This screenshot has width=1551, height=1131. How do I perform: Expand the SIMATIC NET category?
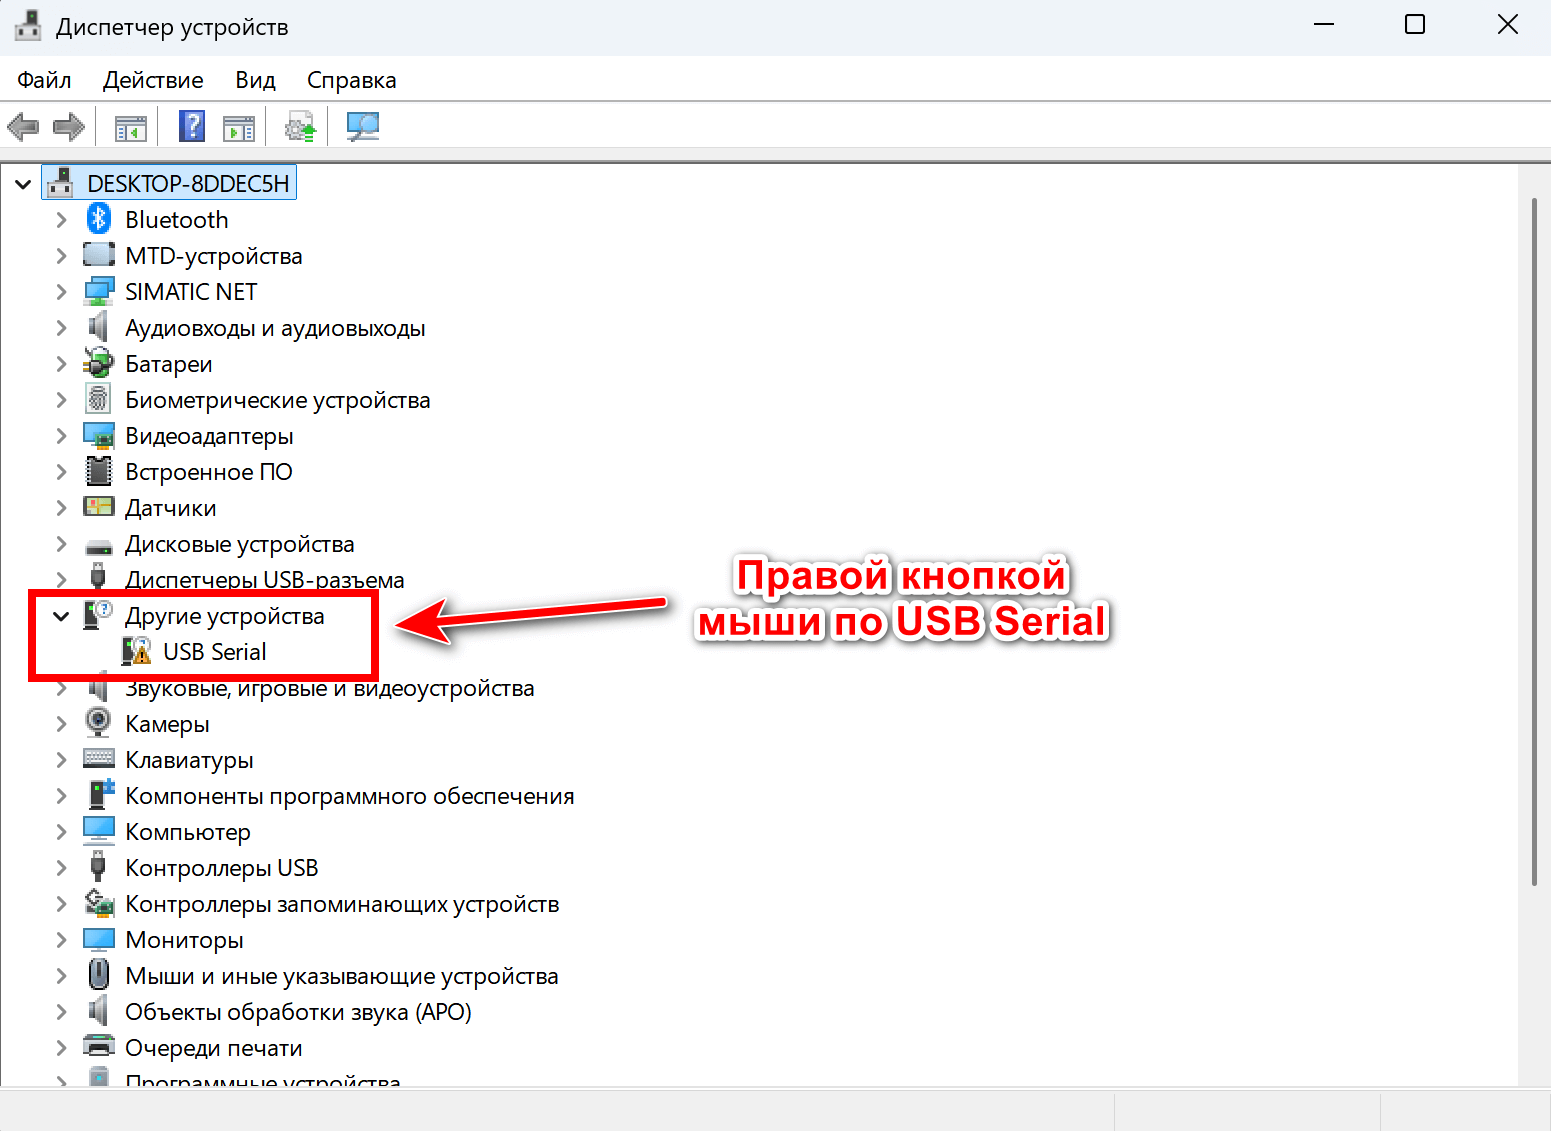(x=61, y=291)
